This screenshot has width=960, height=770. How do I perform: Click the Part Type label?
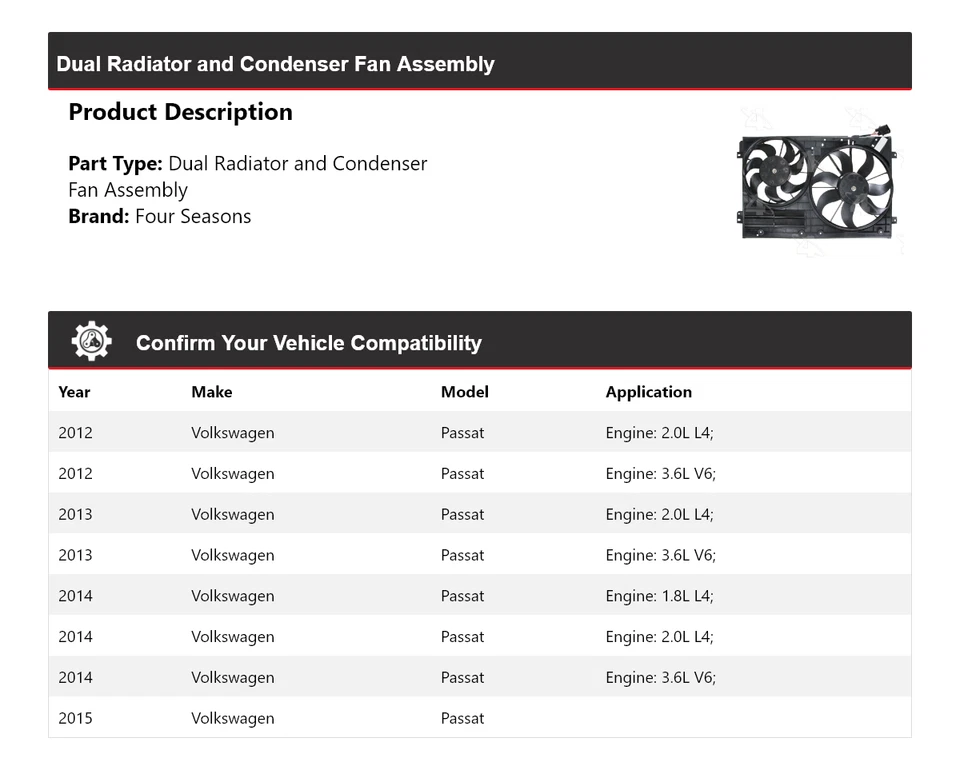click(115, 163)
